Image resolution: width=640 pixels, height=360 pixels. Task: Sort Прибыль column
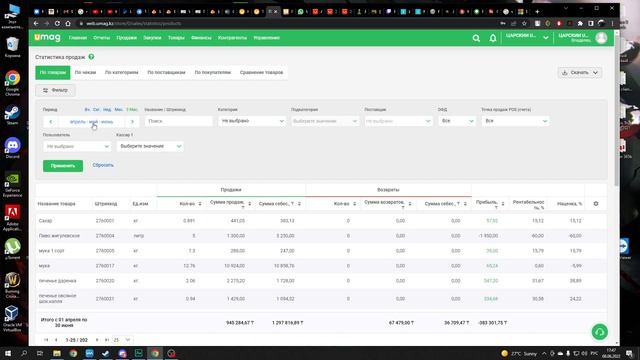pyautogui.click(x=503, y=204)
